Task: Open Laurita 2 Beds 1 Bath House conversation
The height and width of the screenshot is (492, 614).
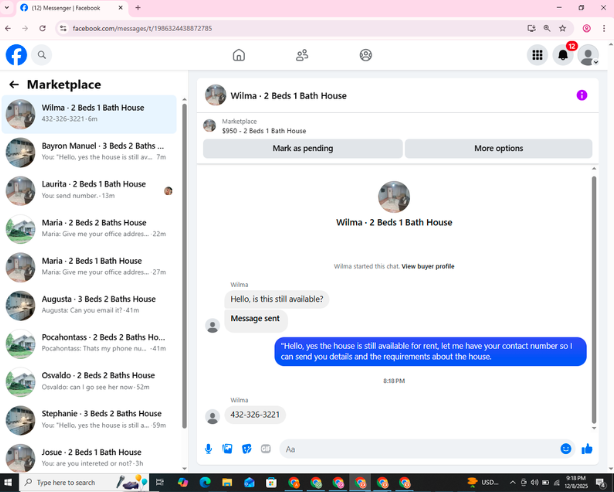Action: (89, 190)
